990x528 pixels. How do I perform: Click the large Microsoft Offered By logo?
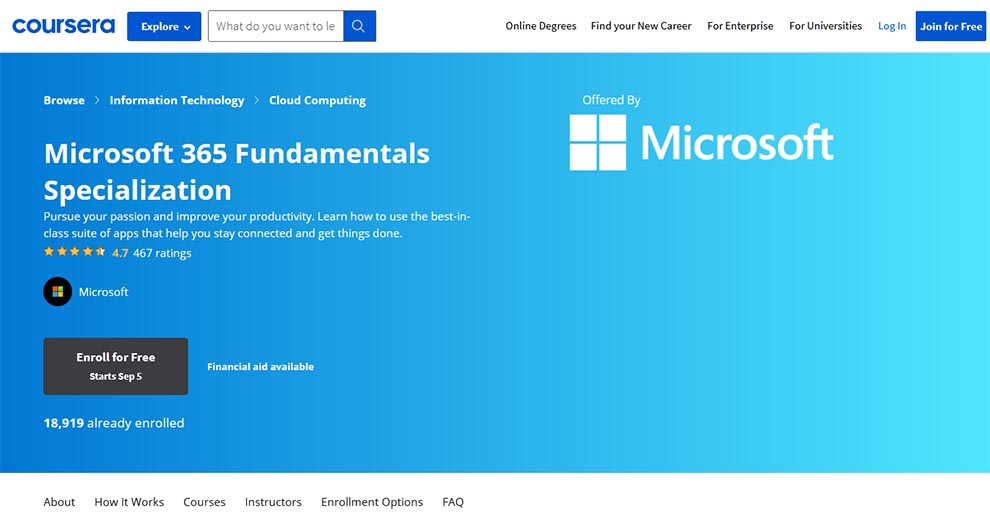pos(701,142)
